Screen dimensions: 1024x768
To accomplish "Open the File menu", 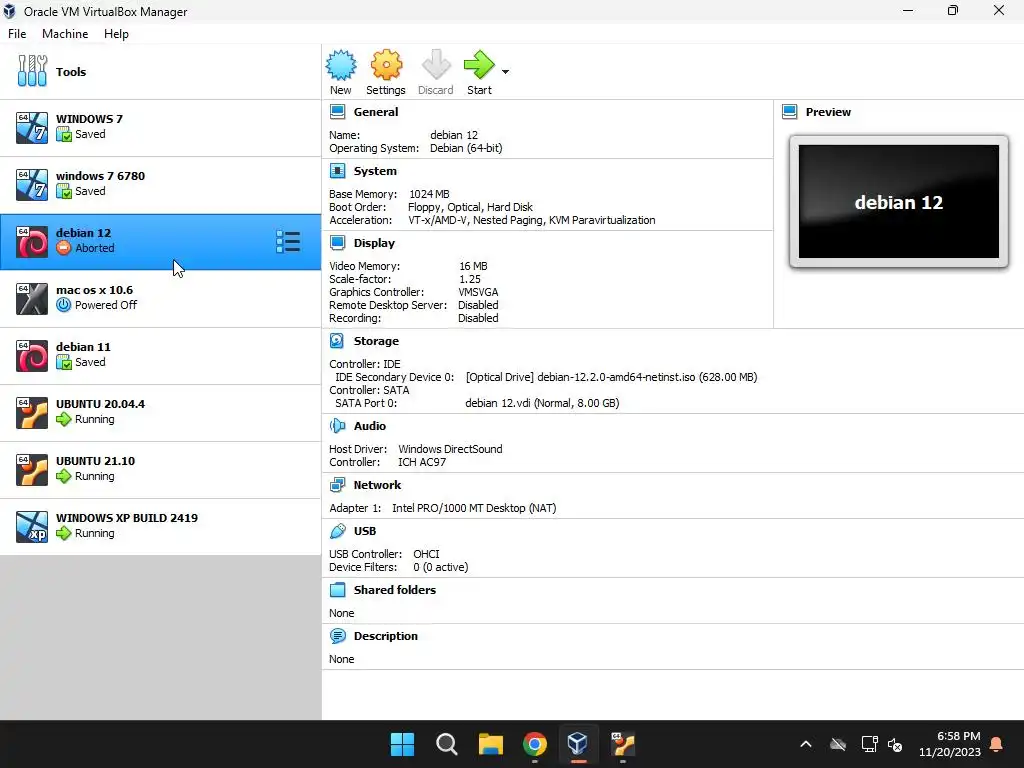I will point(17,34).
